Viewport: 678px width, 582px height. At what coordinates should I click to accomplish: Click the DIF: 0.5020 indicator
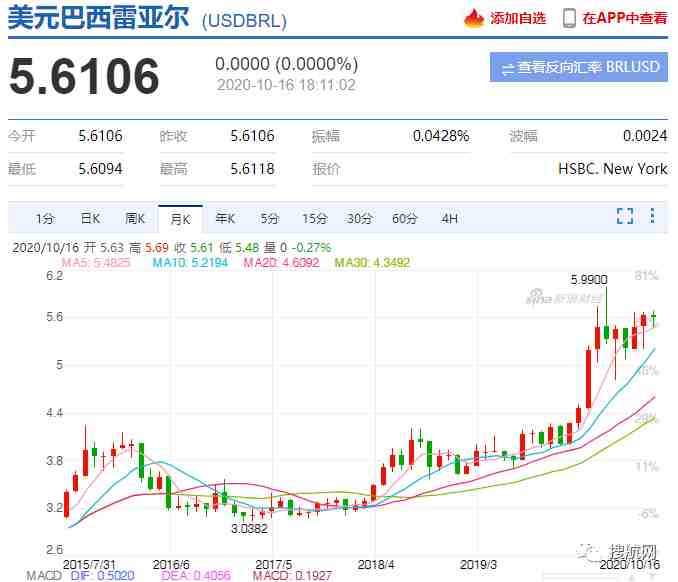pos(102,576)
